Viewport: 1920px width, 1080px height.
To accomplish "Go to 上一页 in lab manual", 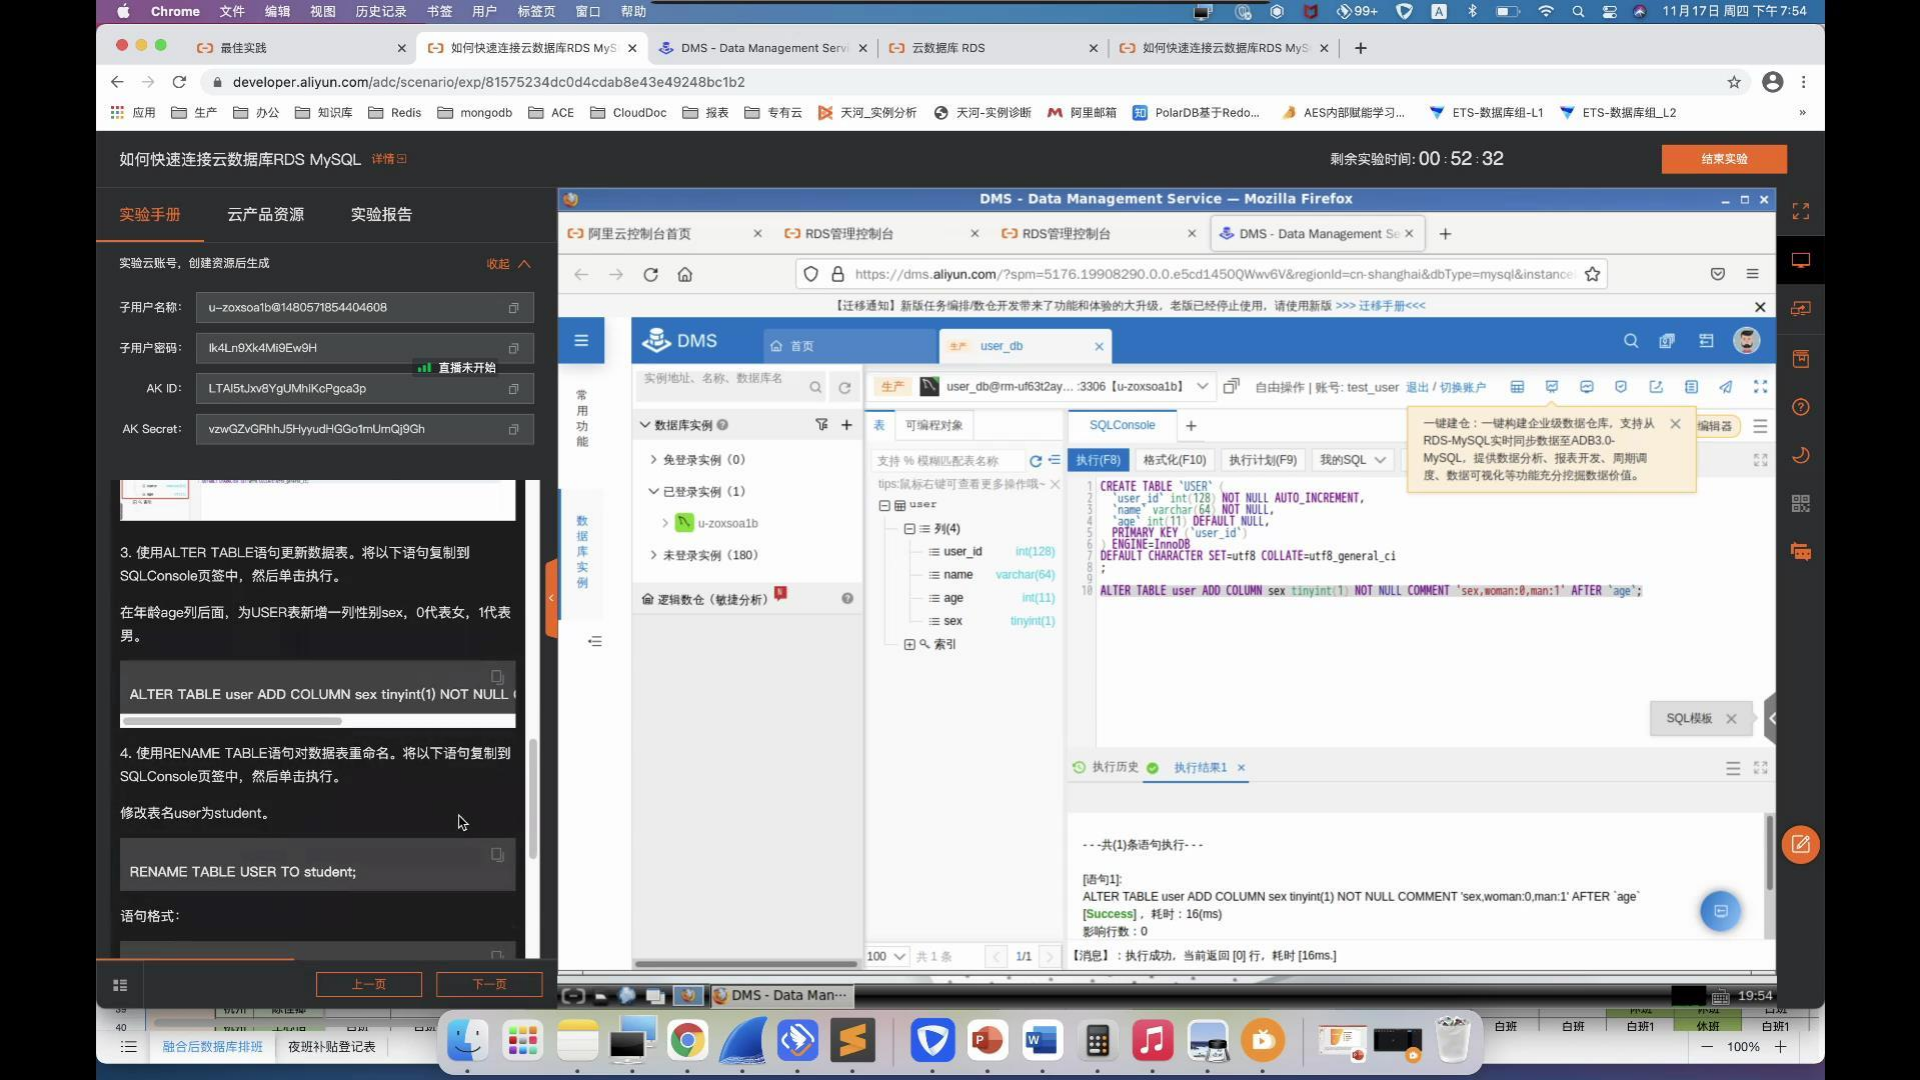I will [369, 985].
